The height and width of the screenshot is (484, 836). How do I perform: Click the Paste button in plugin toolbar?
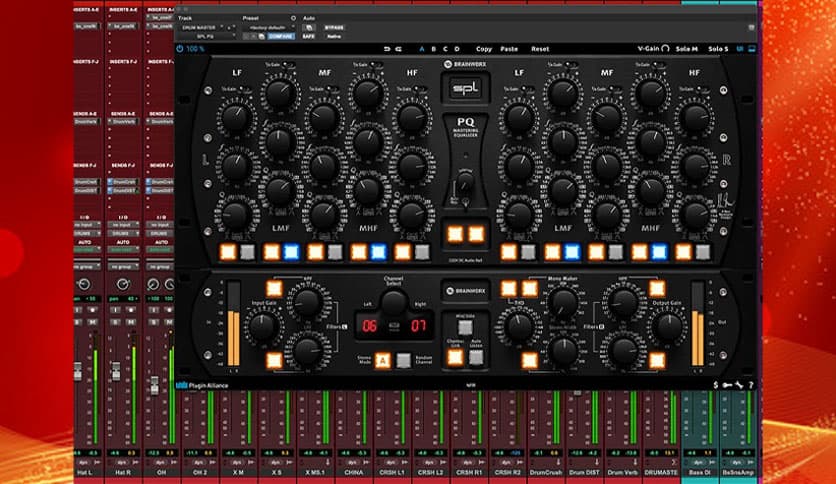click(x=509, y=49)
